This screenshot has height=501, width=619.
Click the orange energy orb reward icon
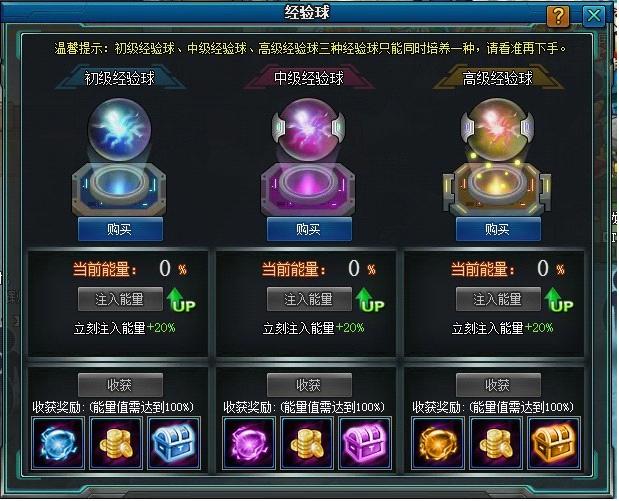point(437,444)
